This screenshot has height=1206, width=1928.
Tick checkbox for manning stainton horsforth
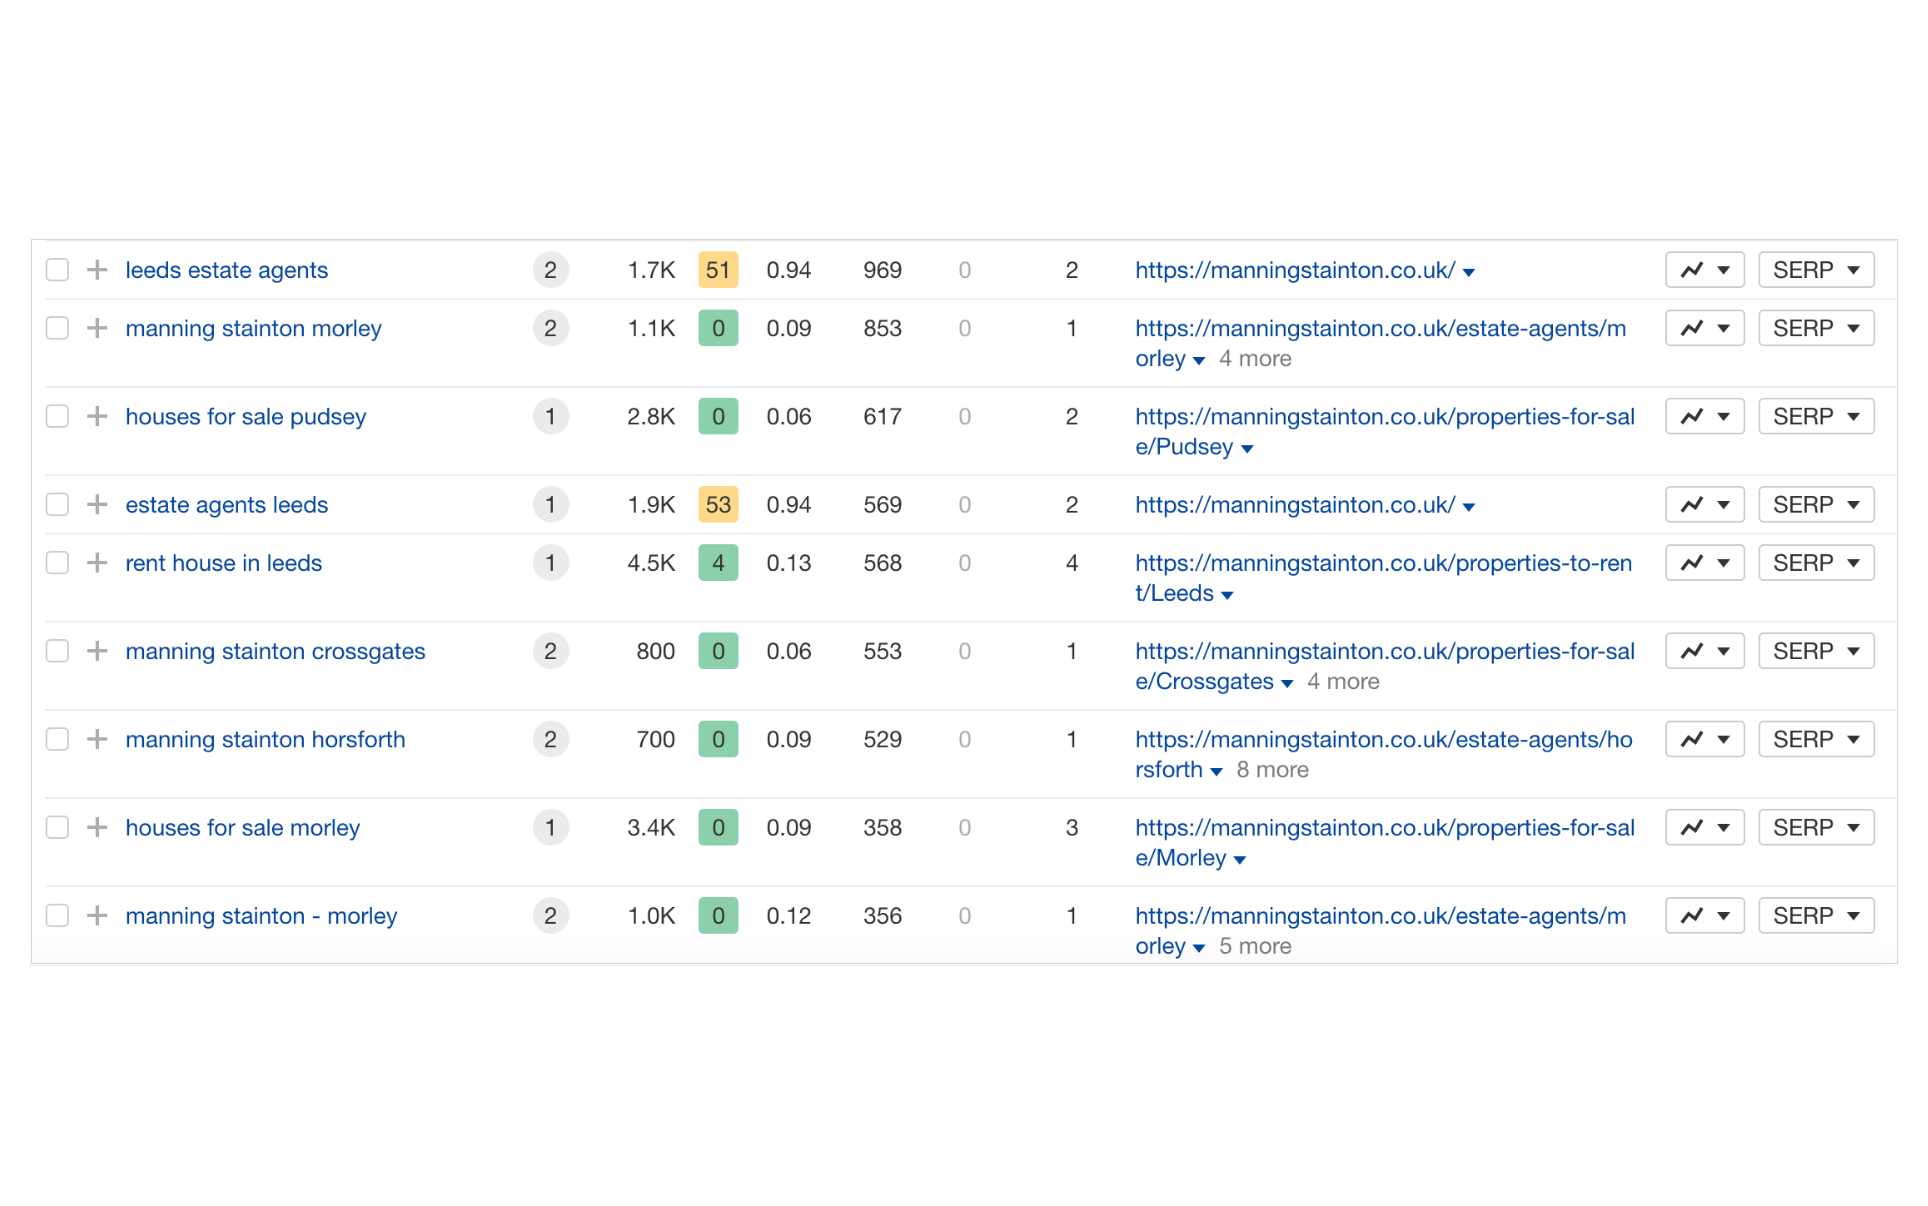[x=58, y=739]
